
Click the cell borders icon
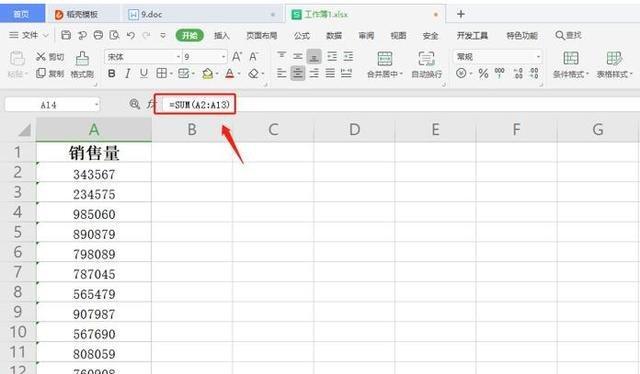click(162, 73)
